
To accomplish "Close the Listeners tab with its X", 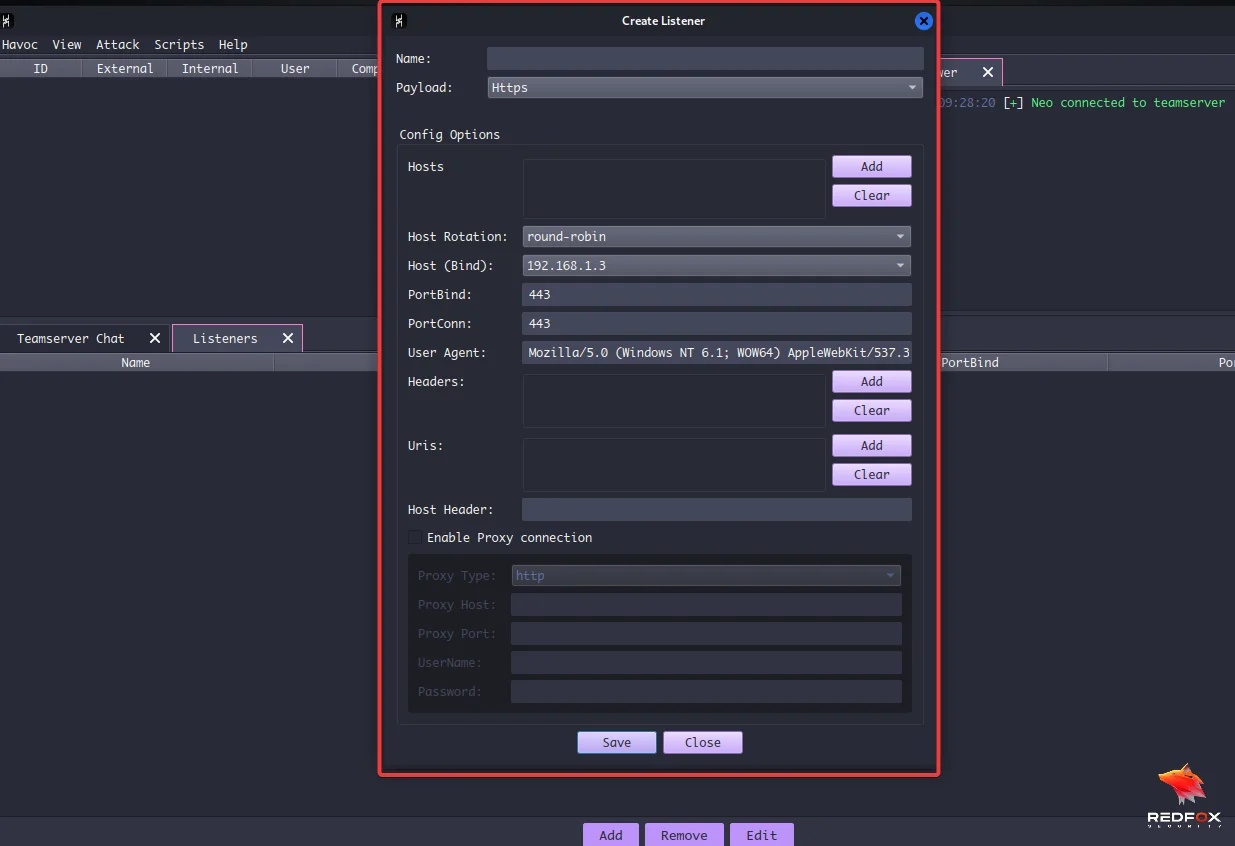I will (x=287, y=338).
